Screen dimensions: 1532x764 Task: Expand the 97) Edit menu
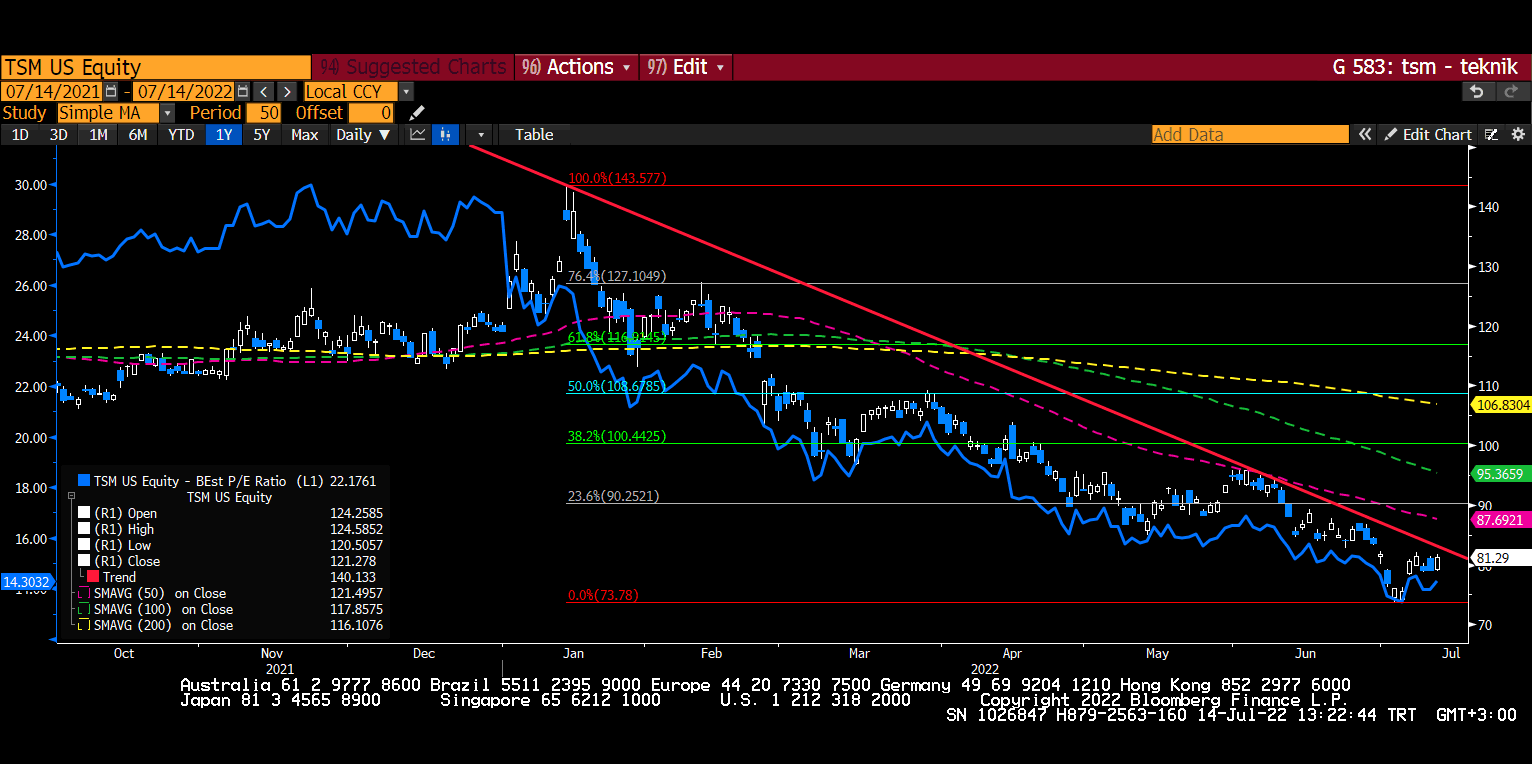click(686, 67)
